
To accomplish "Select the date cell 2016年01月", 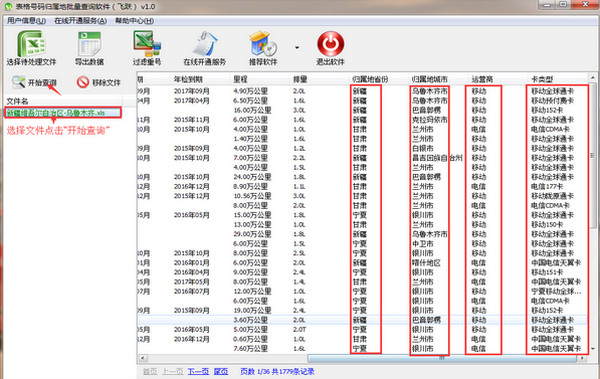I will (192, 263).
